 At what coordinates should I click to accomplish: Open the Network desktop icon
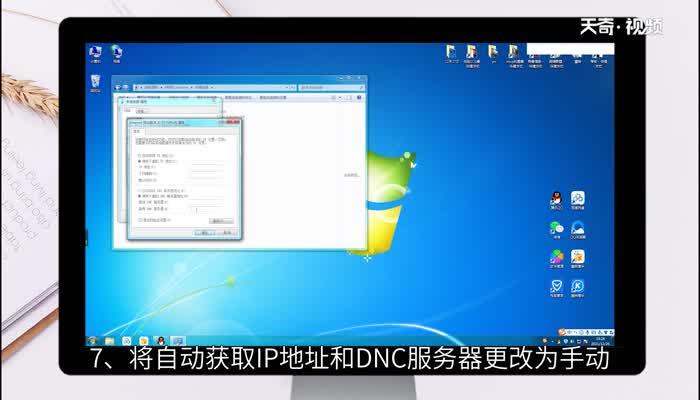(x=116, y=54)
